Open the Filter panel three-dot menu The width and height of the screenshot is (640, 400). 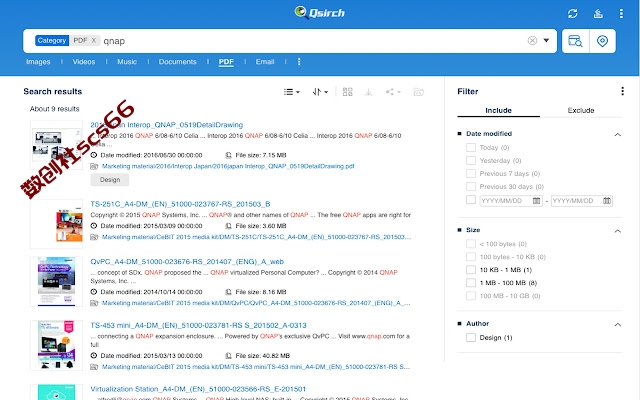coord(622,91)
